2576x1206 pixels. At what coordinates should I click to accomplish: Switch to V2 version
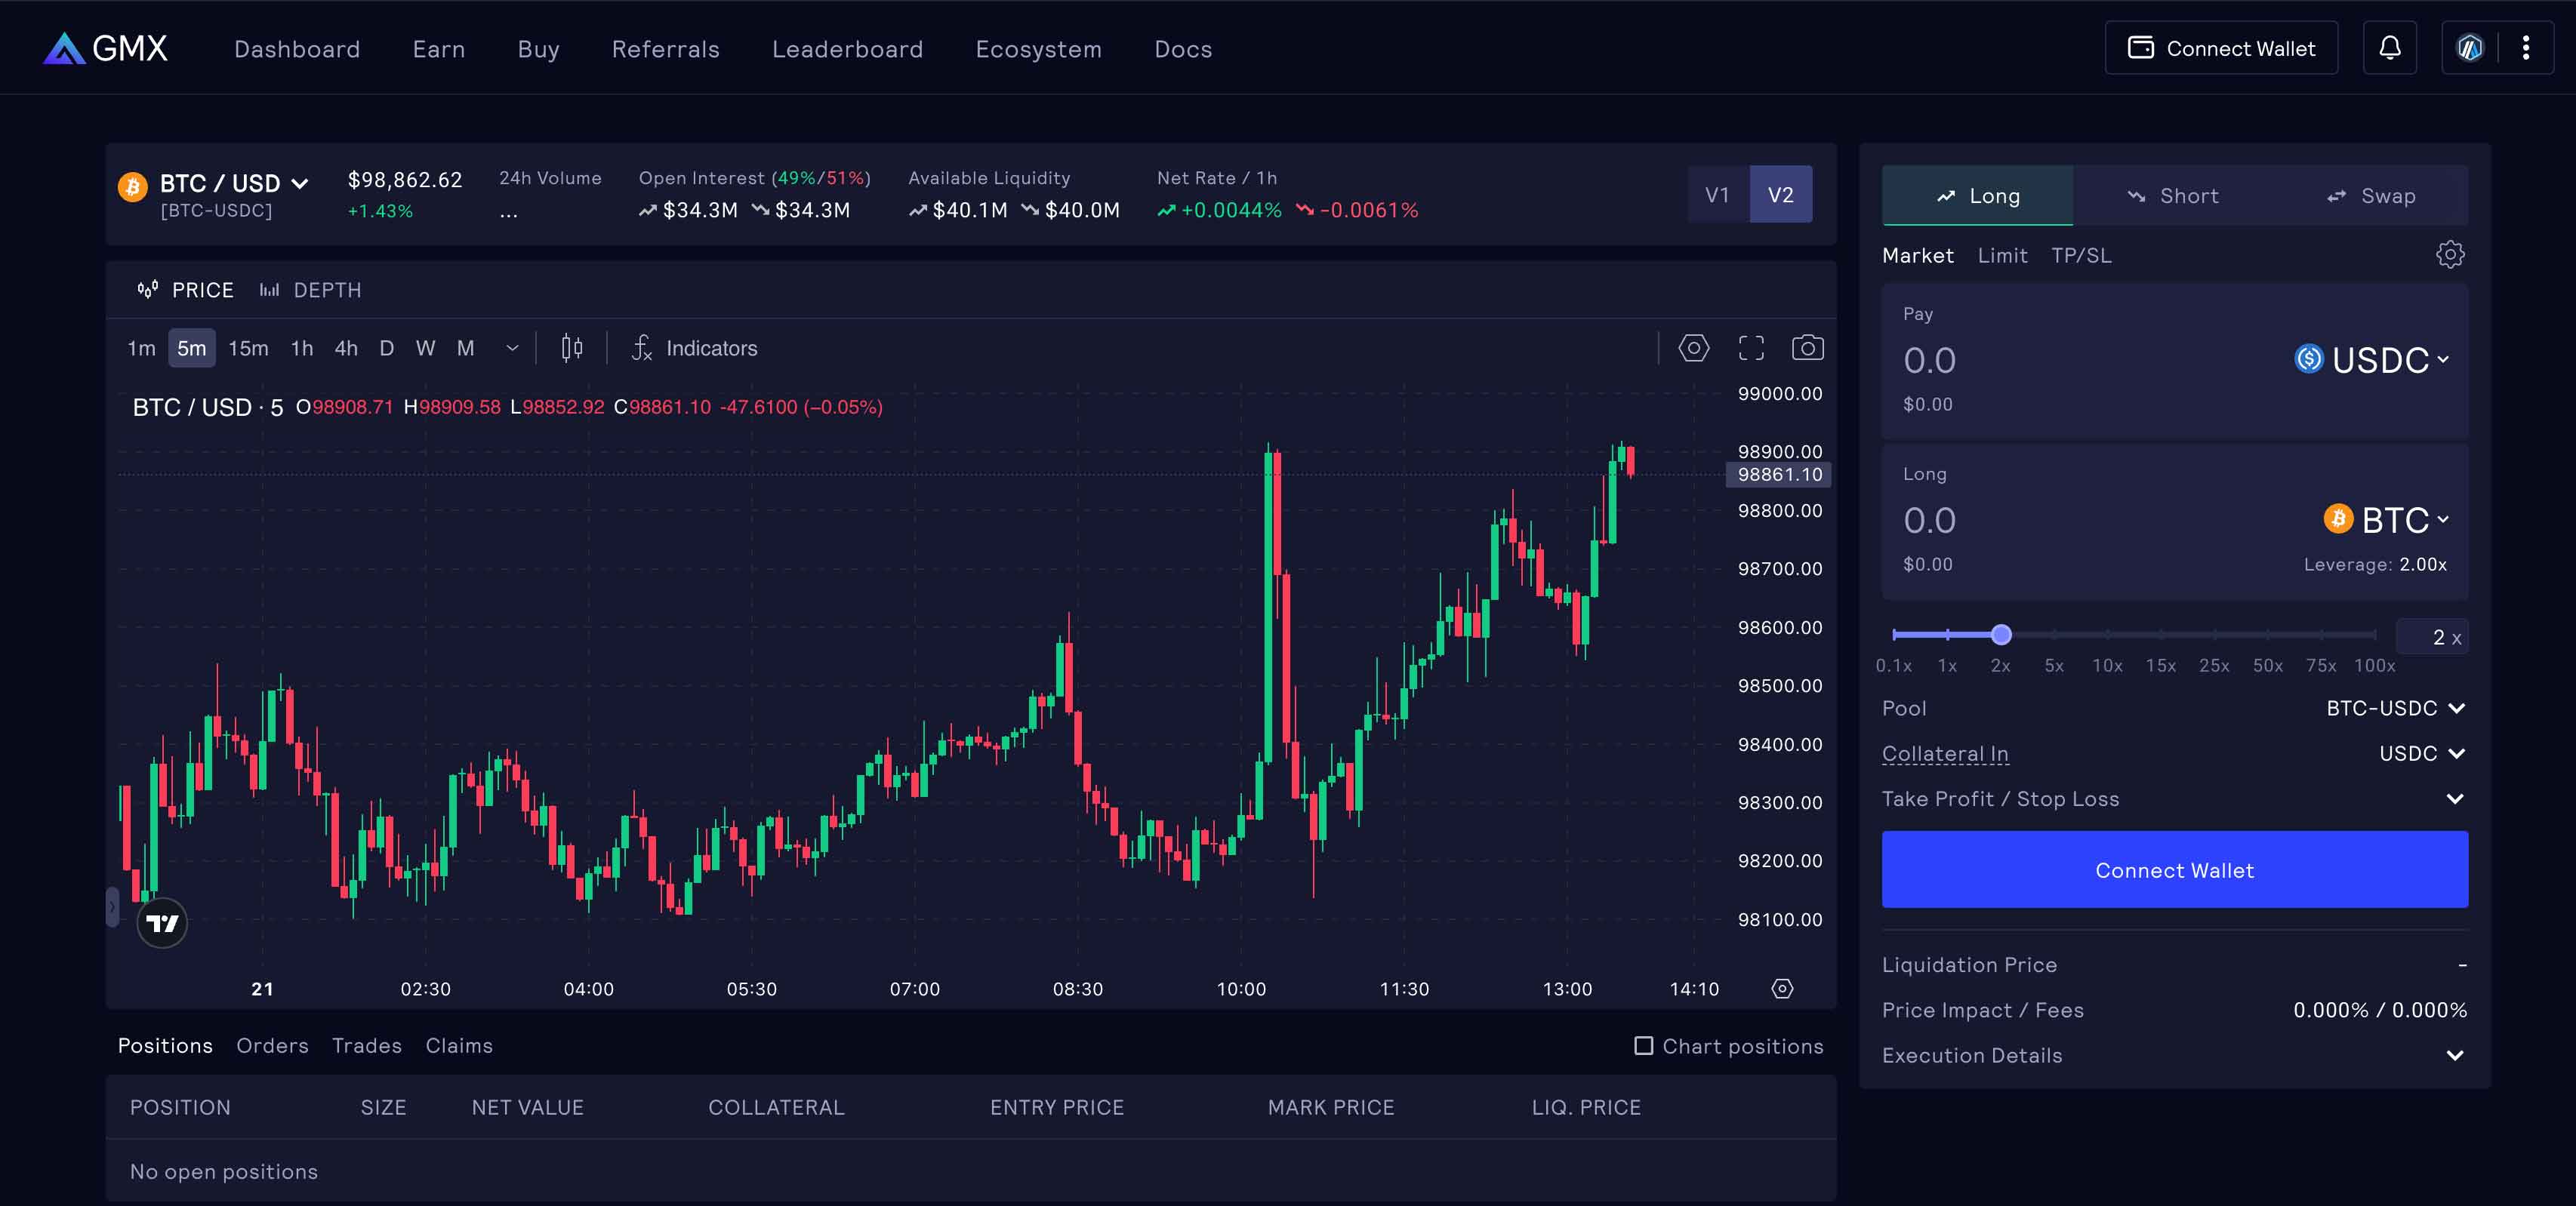click(x=1780, y=194)
